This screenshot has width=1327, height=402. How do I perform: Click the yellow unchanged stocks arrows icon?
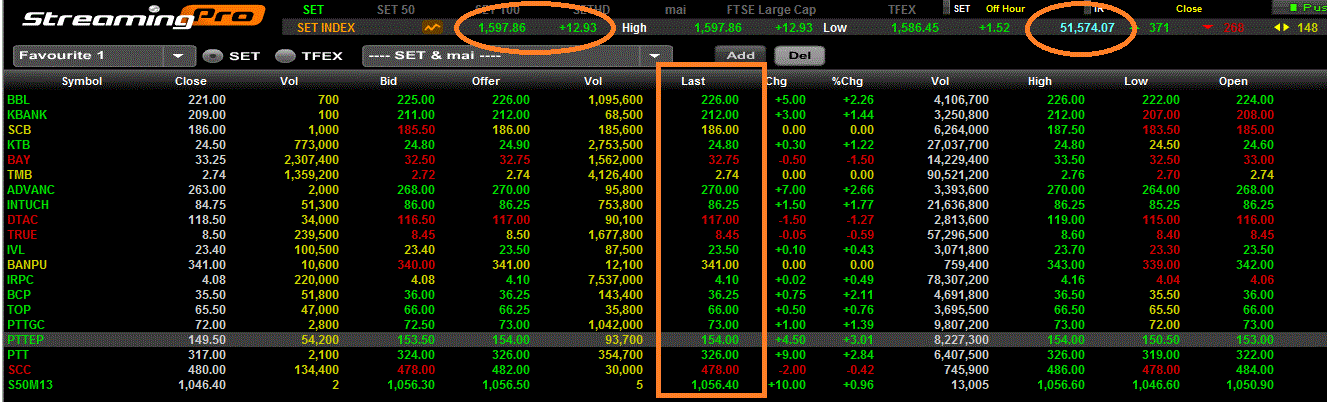click(x=1281, y=28)
